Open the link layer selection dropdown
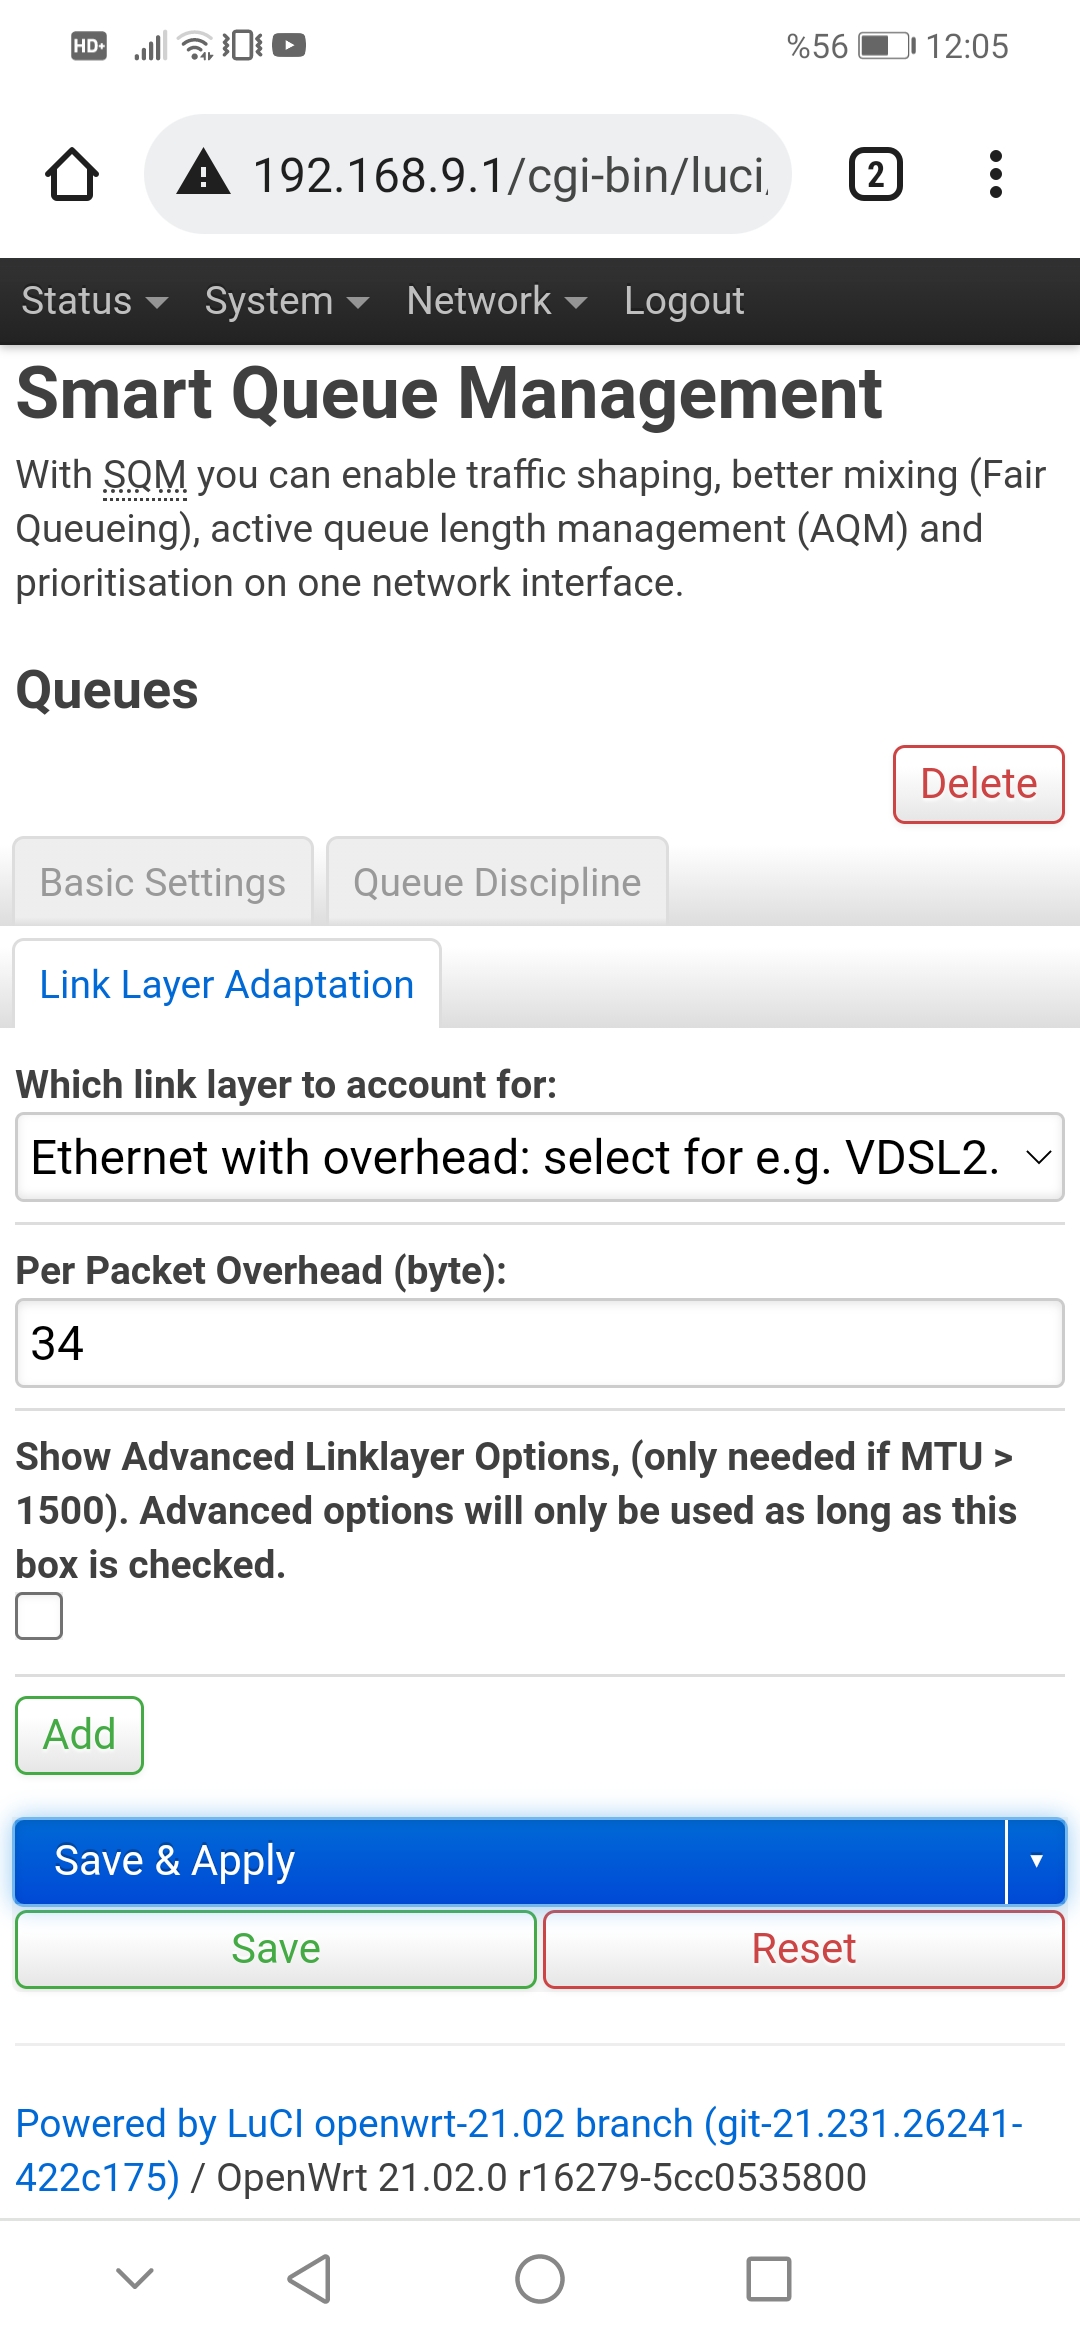Image resolution: width=1080 pixels, height=2340 pixels. pos(540,1157)
